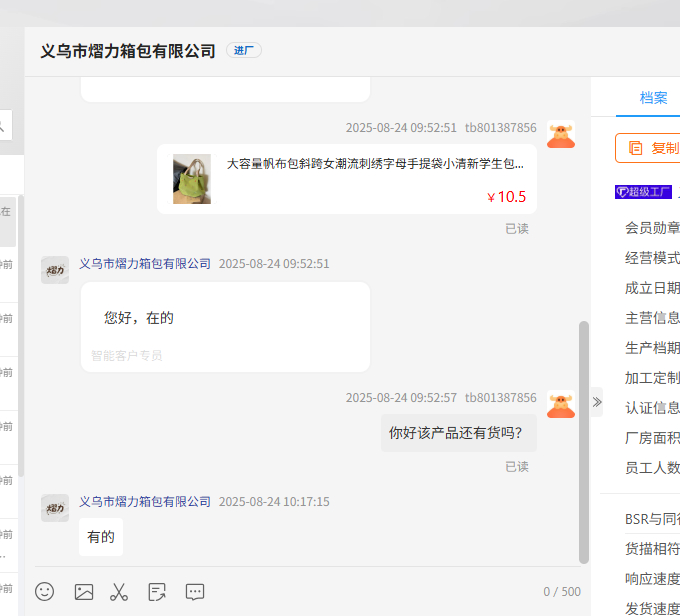Viewport: 680px width, 616px height.
Task: Click the supplier avatar beside 有的 reply
Action: (x=55, y=508)
